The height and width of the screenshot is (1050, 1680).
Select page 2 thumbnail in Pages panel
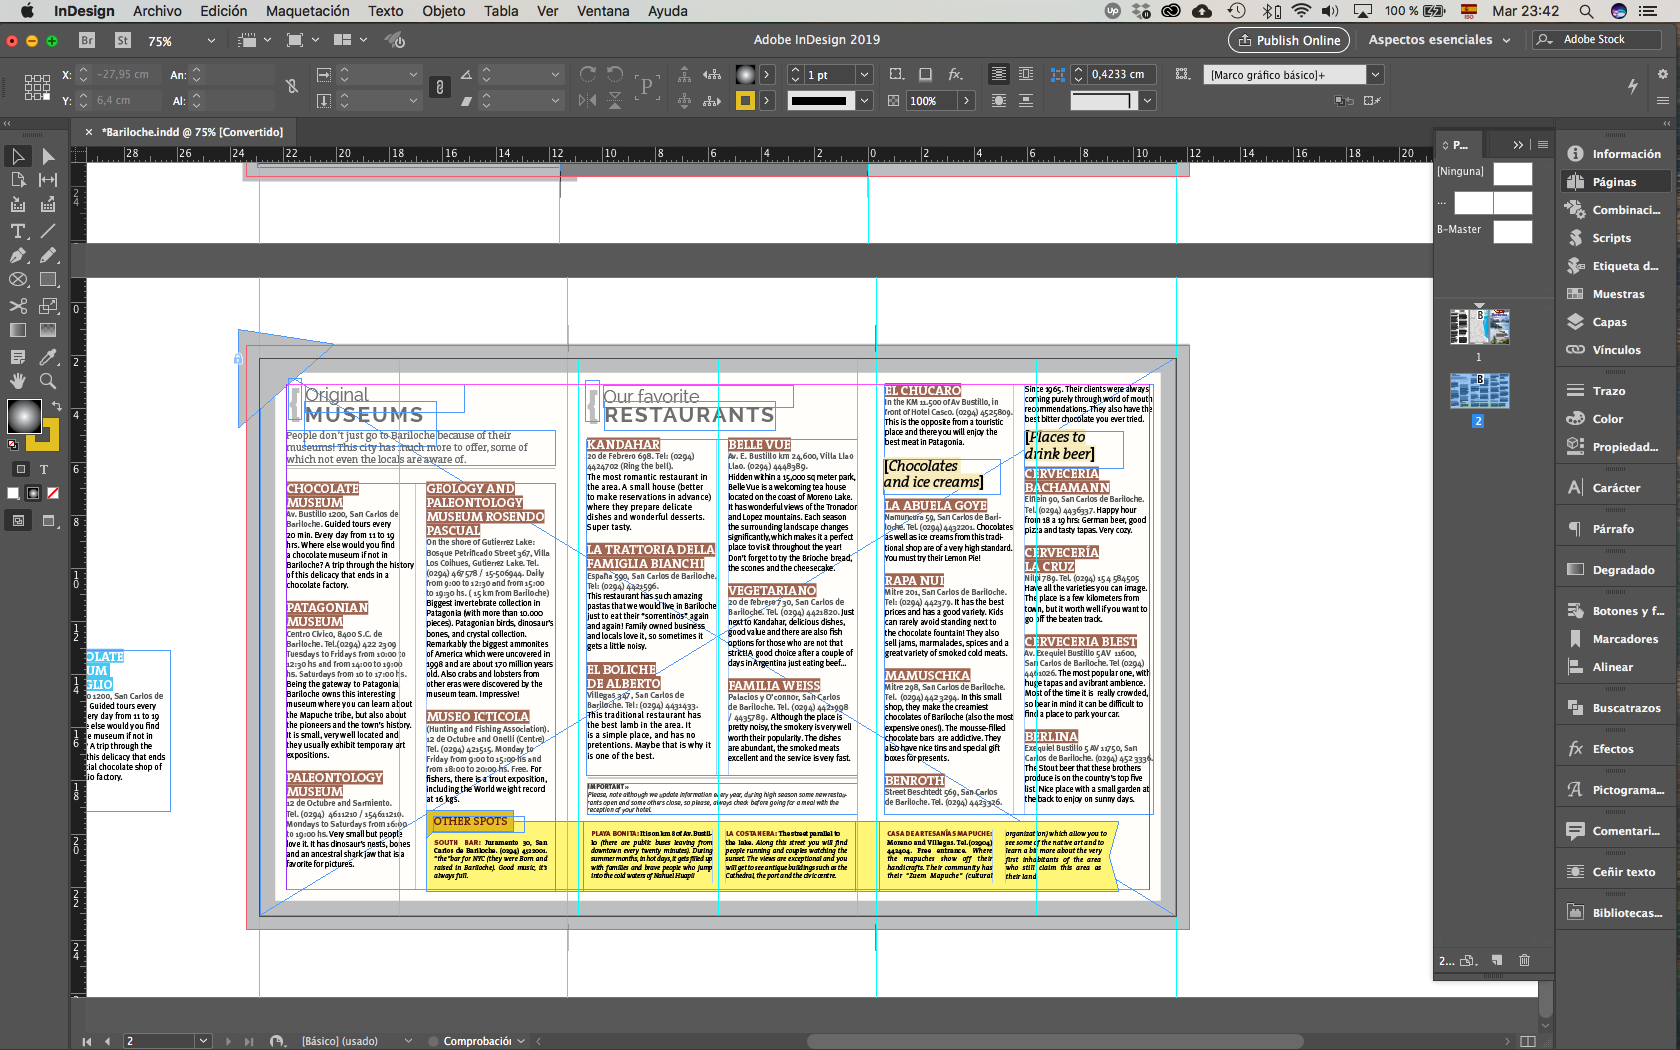click(1479, 391)
